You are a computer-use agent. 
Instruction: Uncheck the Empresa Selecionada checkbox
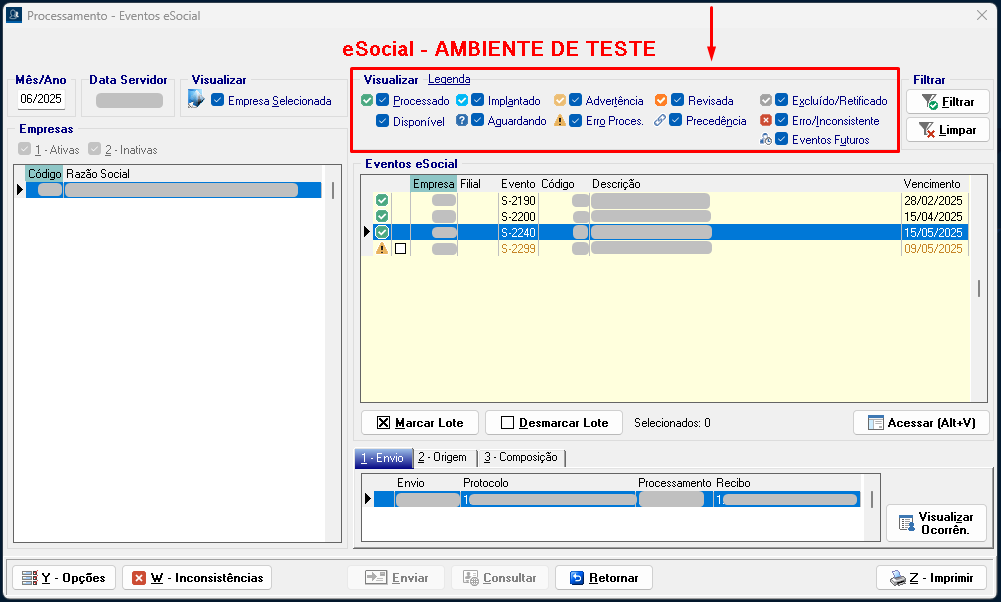click(x=218, y=100)
